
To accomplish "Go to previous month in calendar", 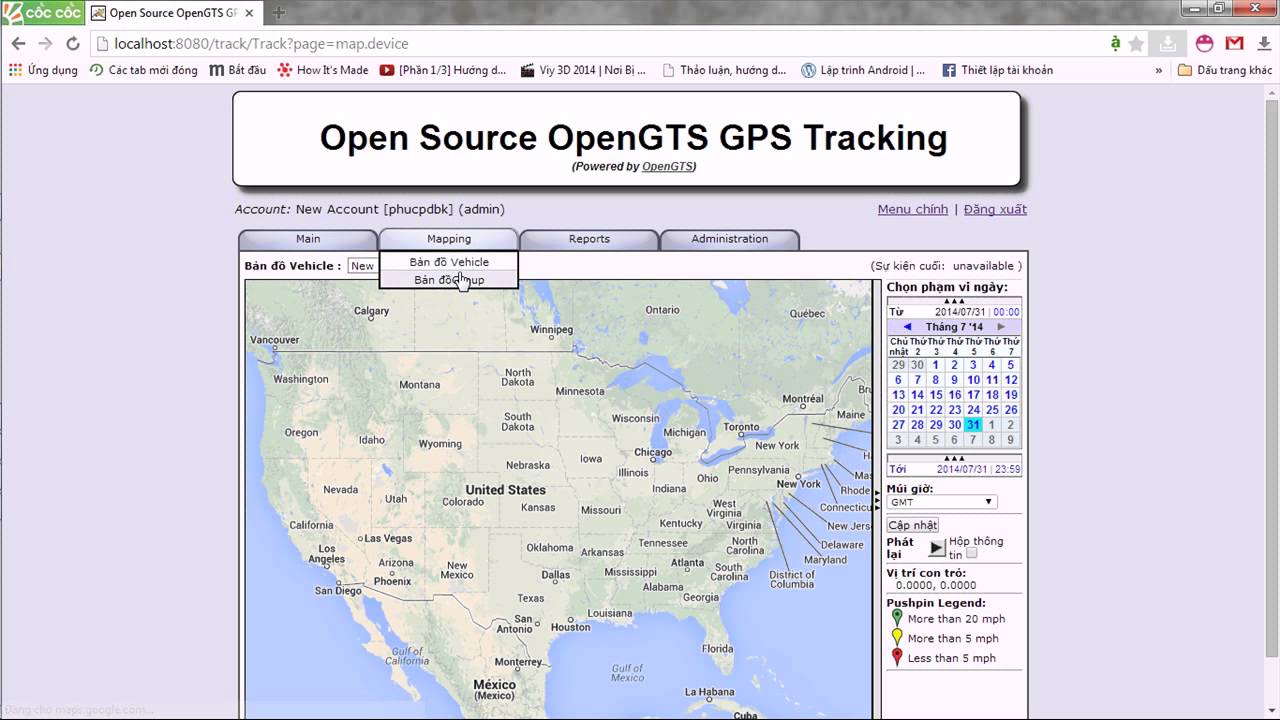I will click(x=907, y=327).
